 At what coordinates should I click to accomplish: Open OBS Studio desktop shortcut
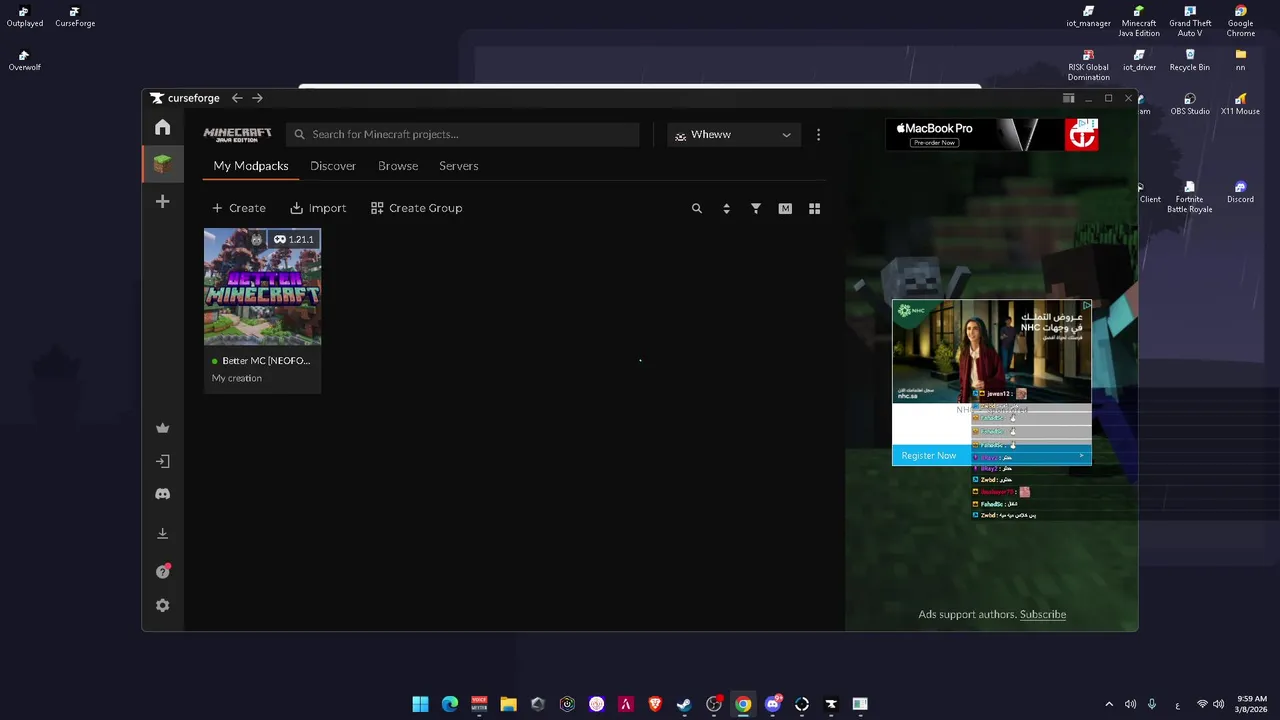tap(1190, 105)
